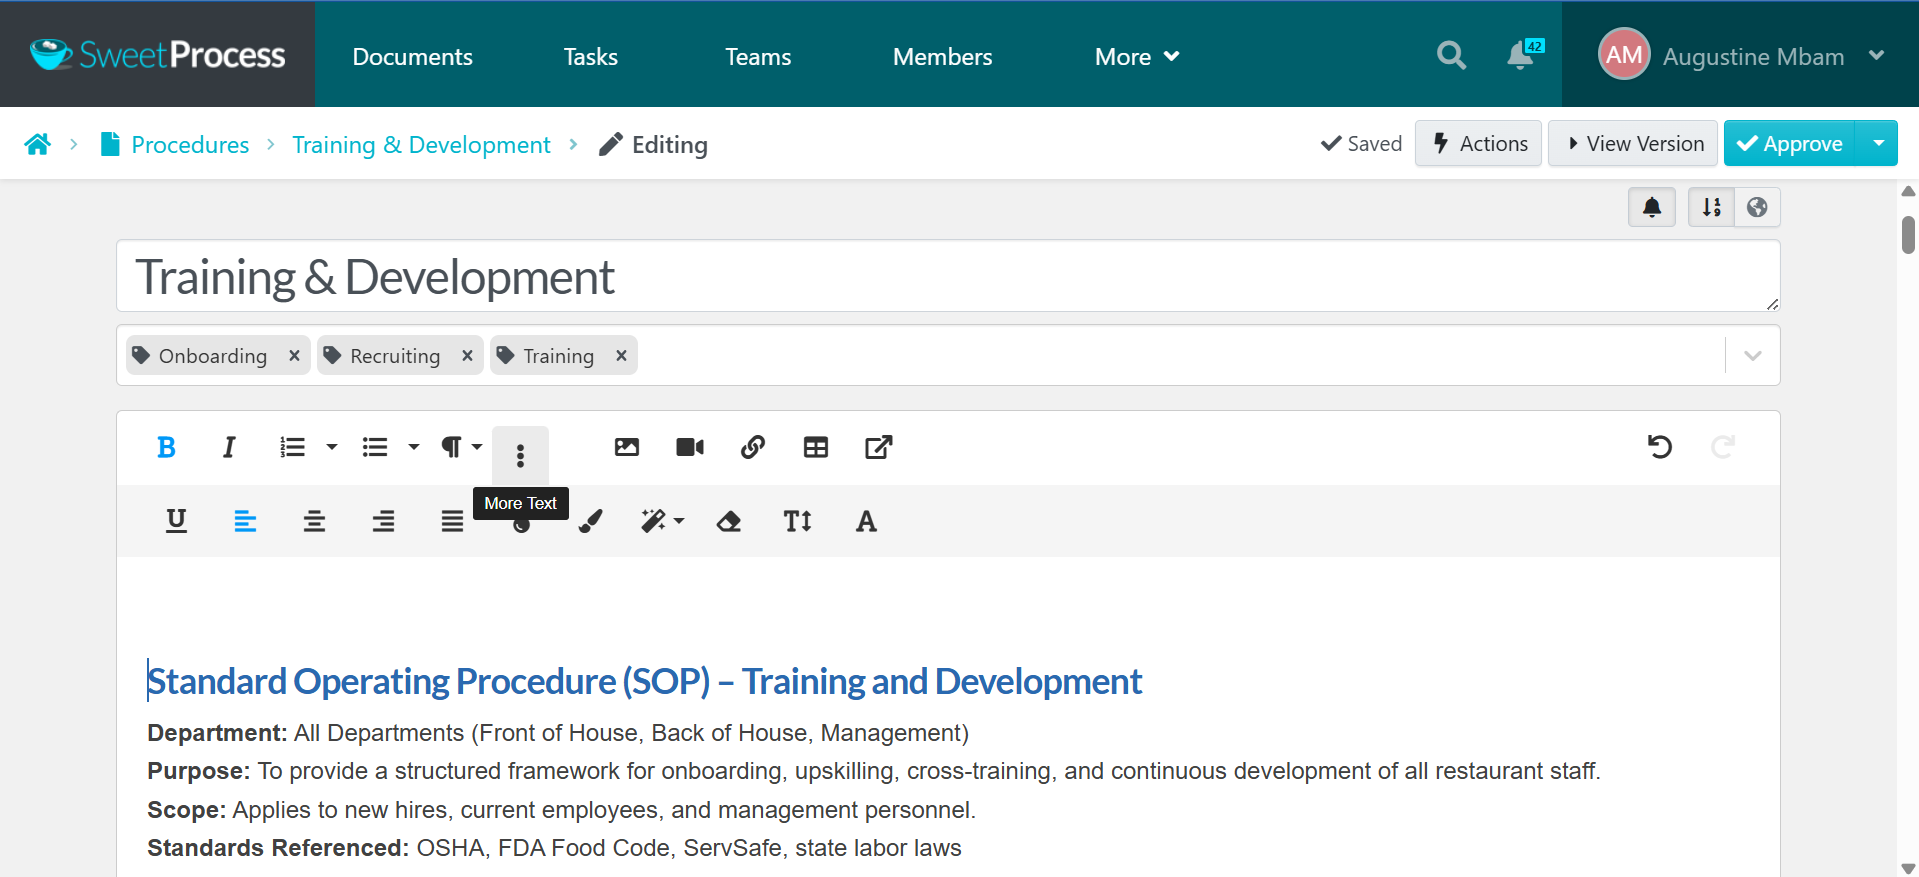This screenshot has width=1919, height=877.
Task: Select the Training tag
Action: tap(557, 356)
